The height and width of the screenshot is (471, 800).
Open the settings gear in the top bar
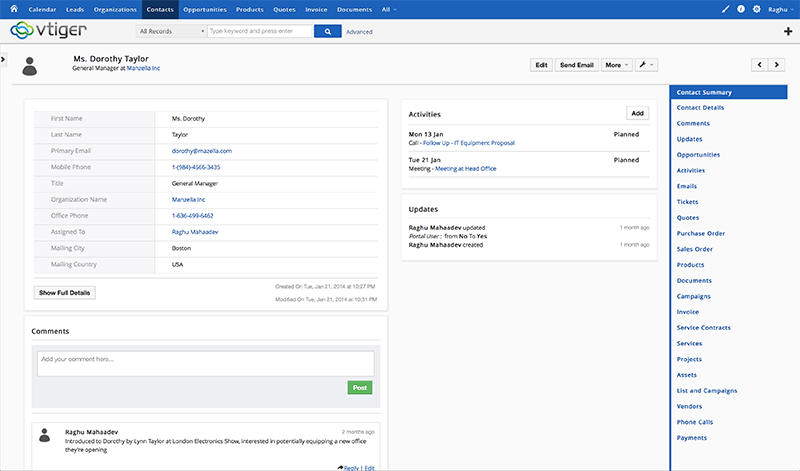(x=756, y=9)
